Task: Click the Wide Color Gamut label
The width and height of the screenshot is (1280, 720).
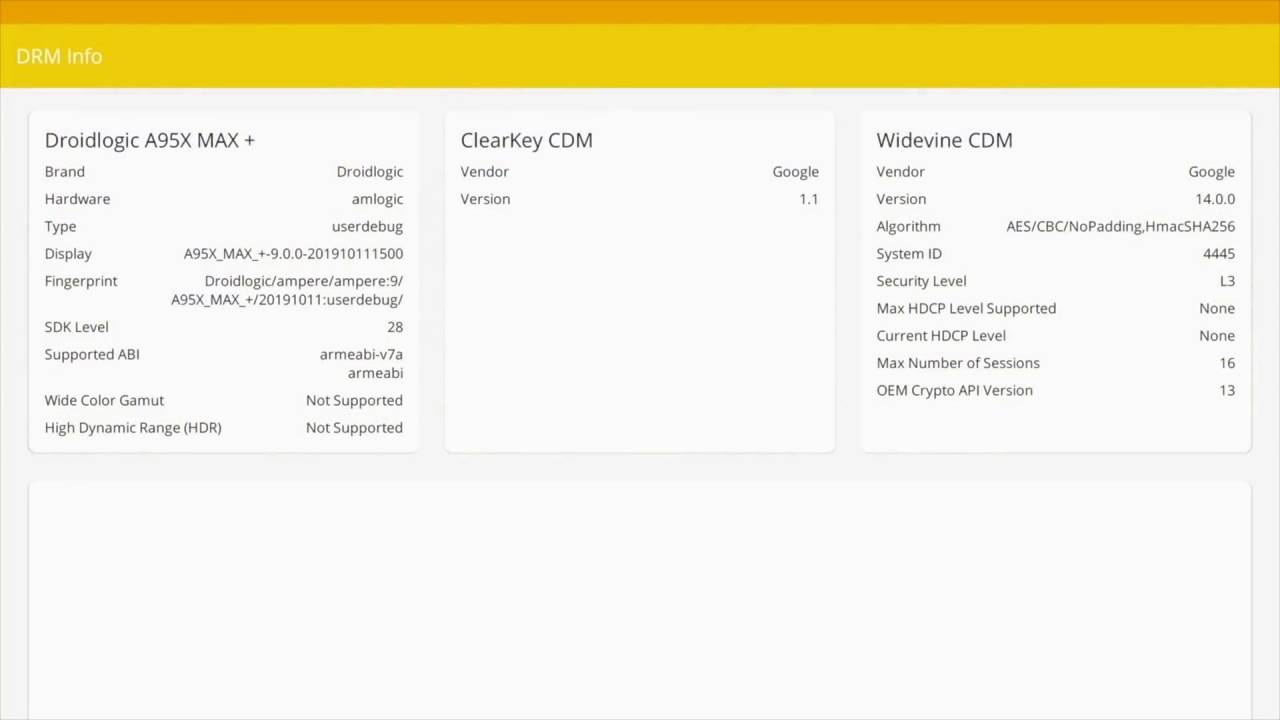Action: pos(104,400)
